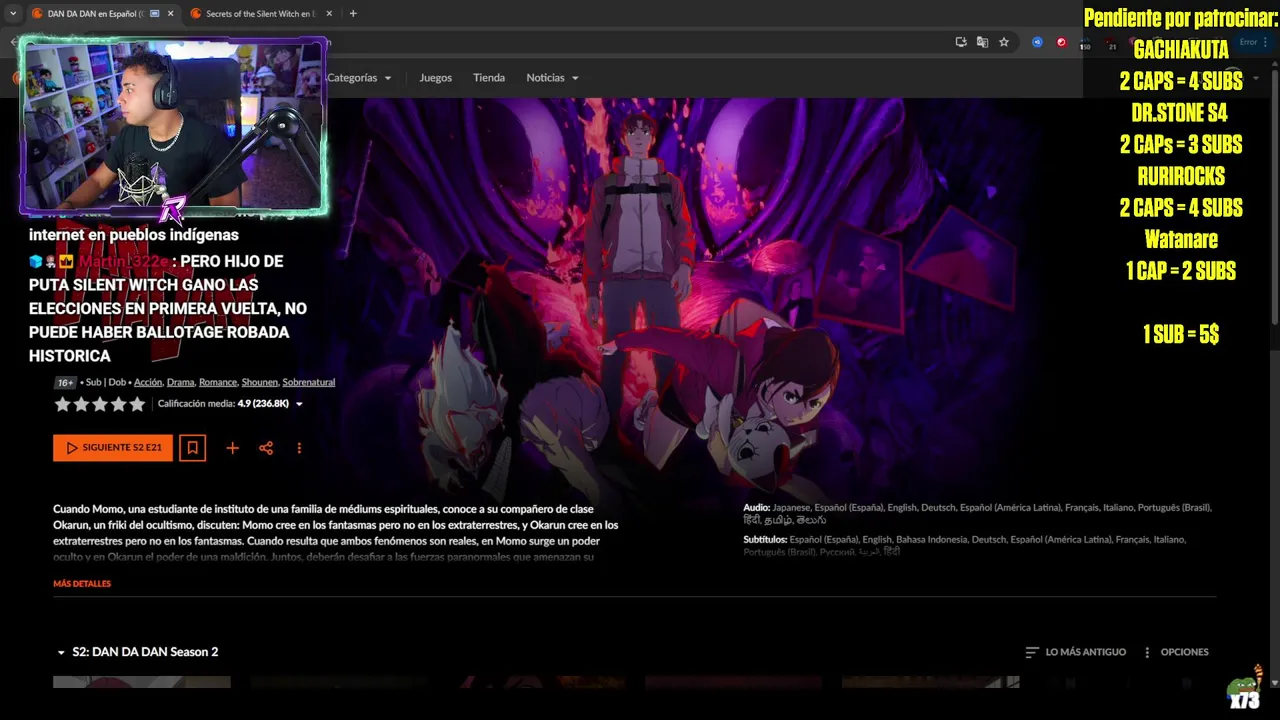Viewport: 1280px width, 720px height.
Task: Open the Drama genre link
Action: point(180,382)
